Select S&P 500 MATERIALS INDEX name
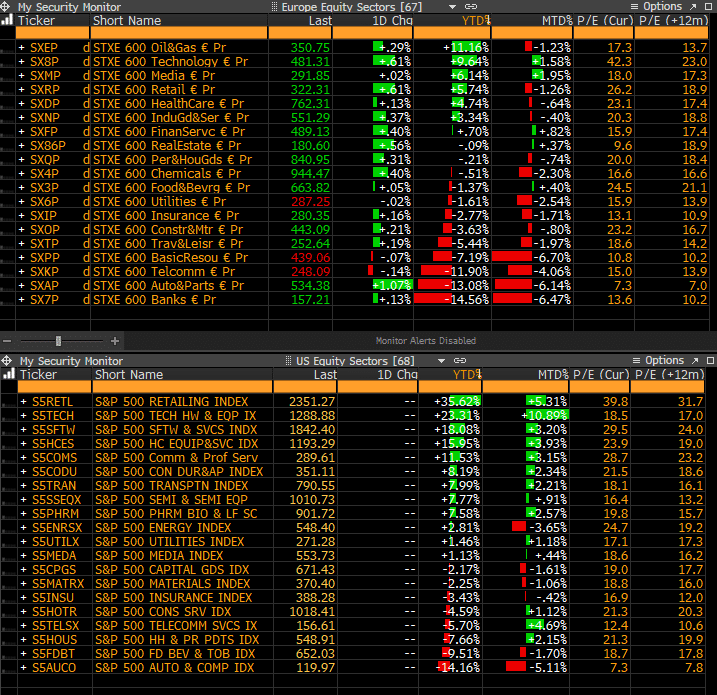This screenshot has height=695, width=717. [172, 583]
